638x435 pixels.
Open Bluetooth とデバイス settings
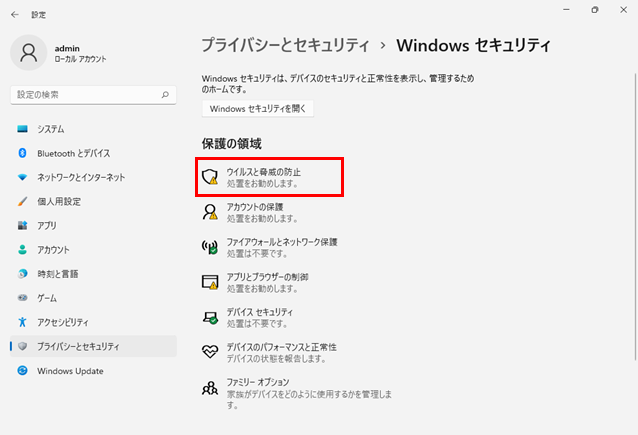point(94,153)
